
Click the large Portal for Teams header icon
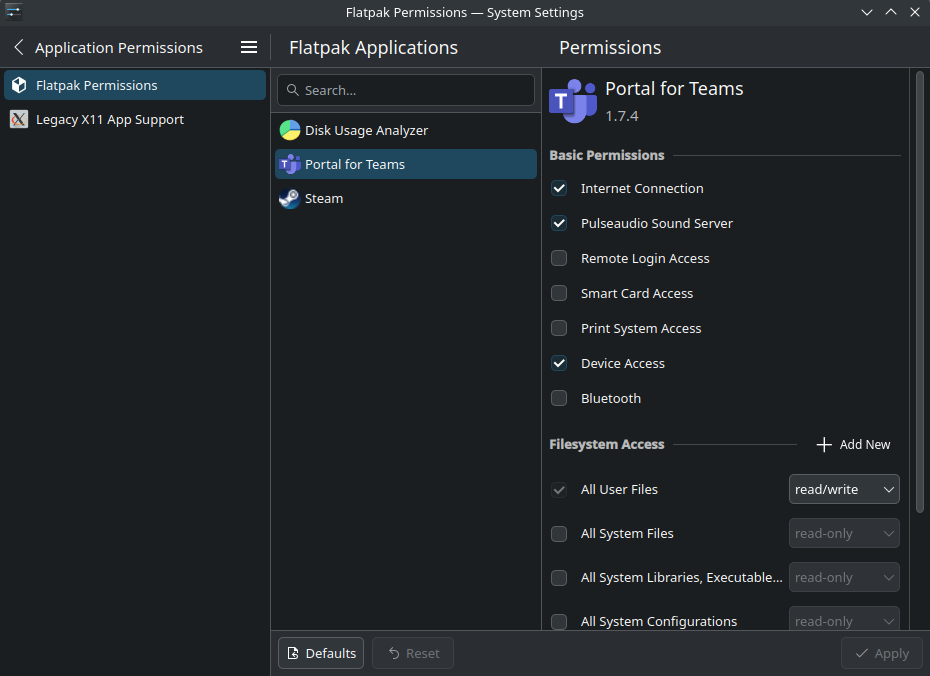click(573, 100)
